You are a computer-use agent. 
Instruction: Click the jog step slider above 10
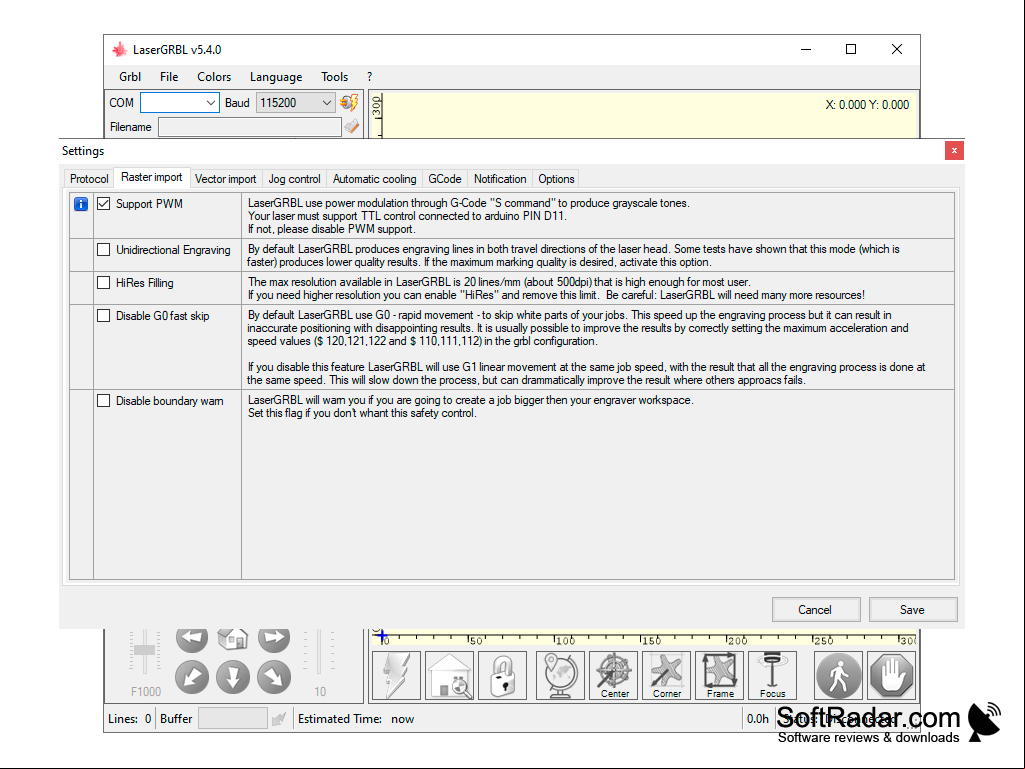click(319, 651)
